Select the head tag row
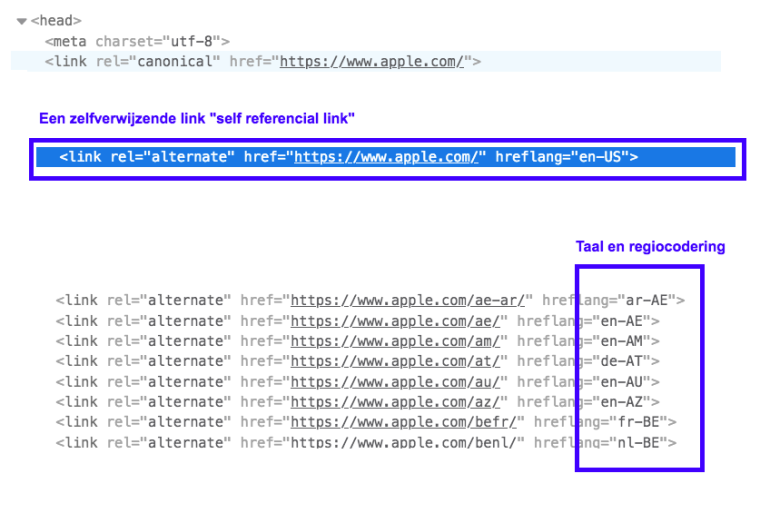This screenshot has height=513, width=770. coord(56,21)
